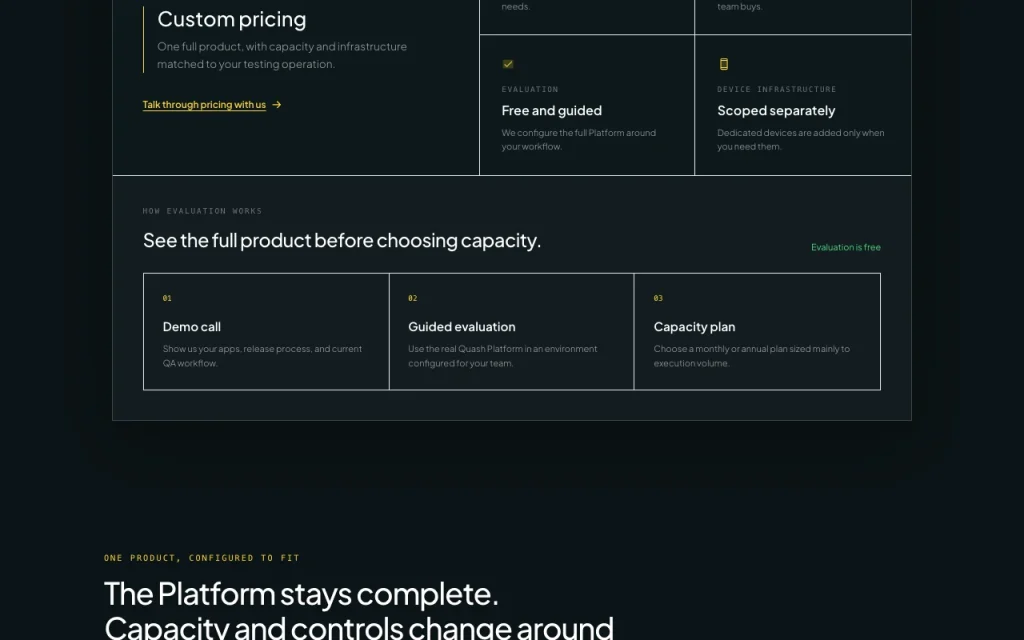Click the phone Device Infrastructure icon

pyautogui.click(x=724, y=64)
